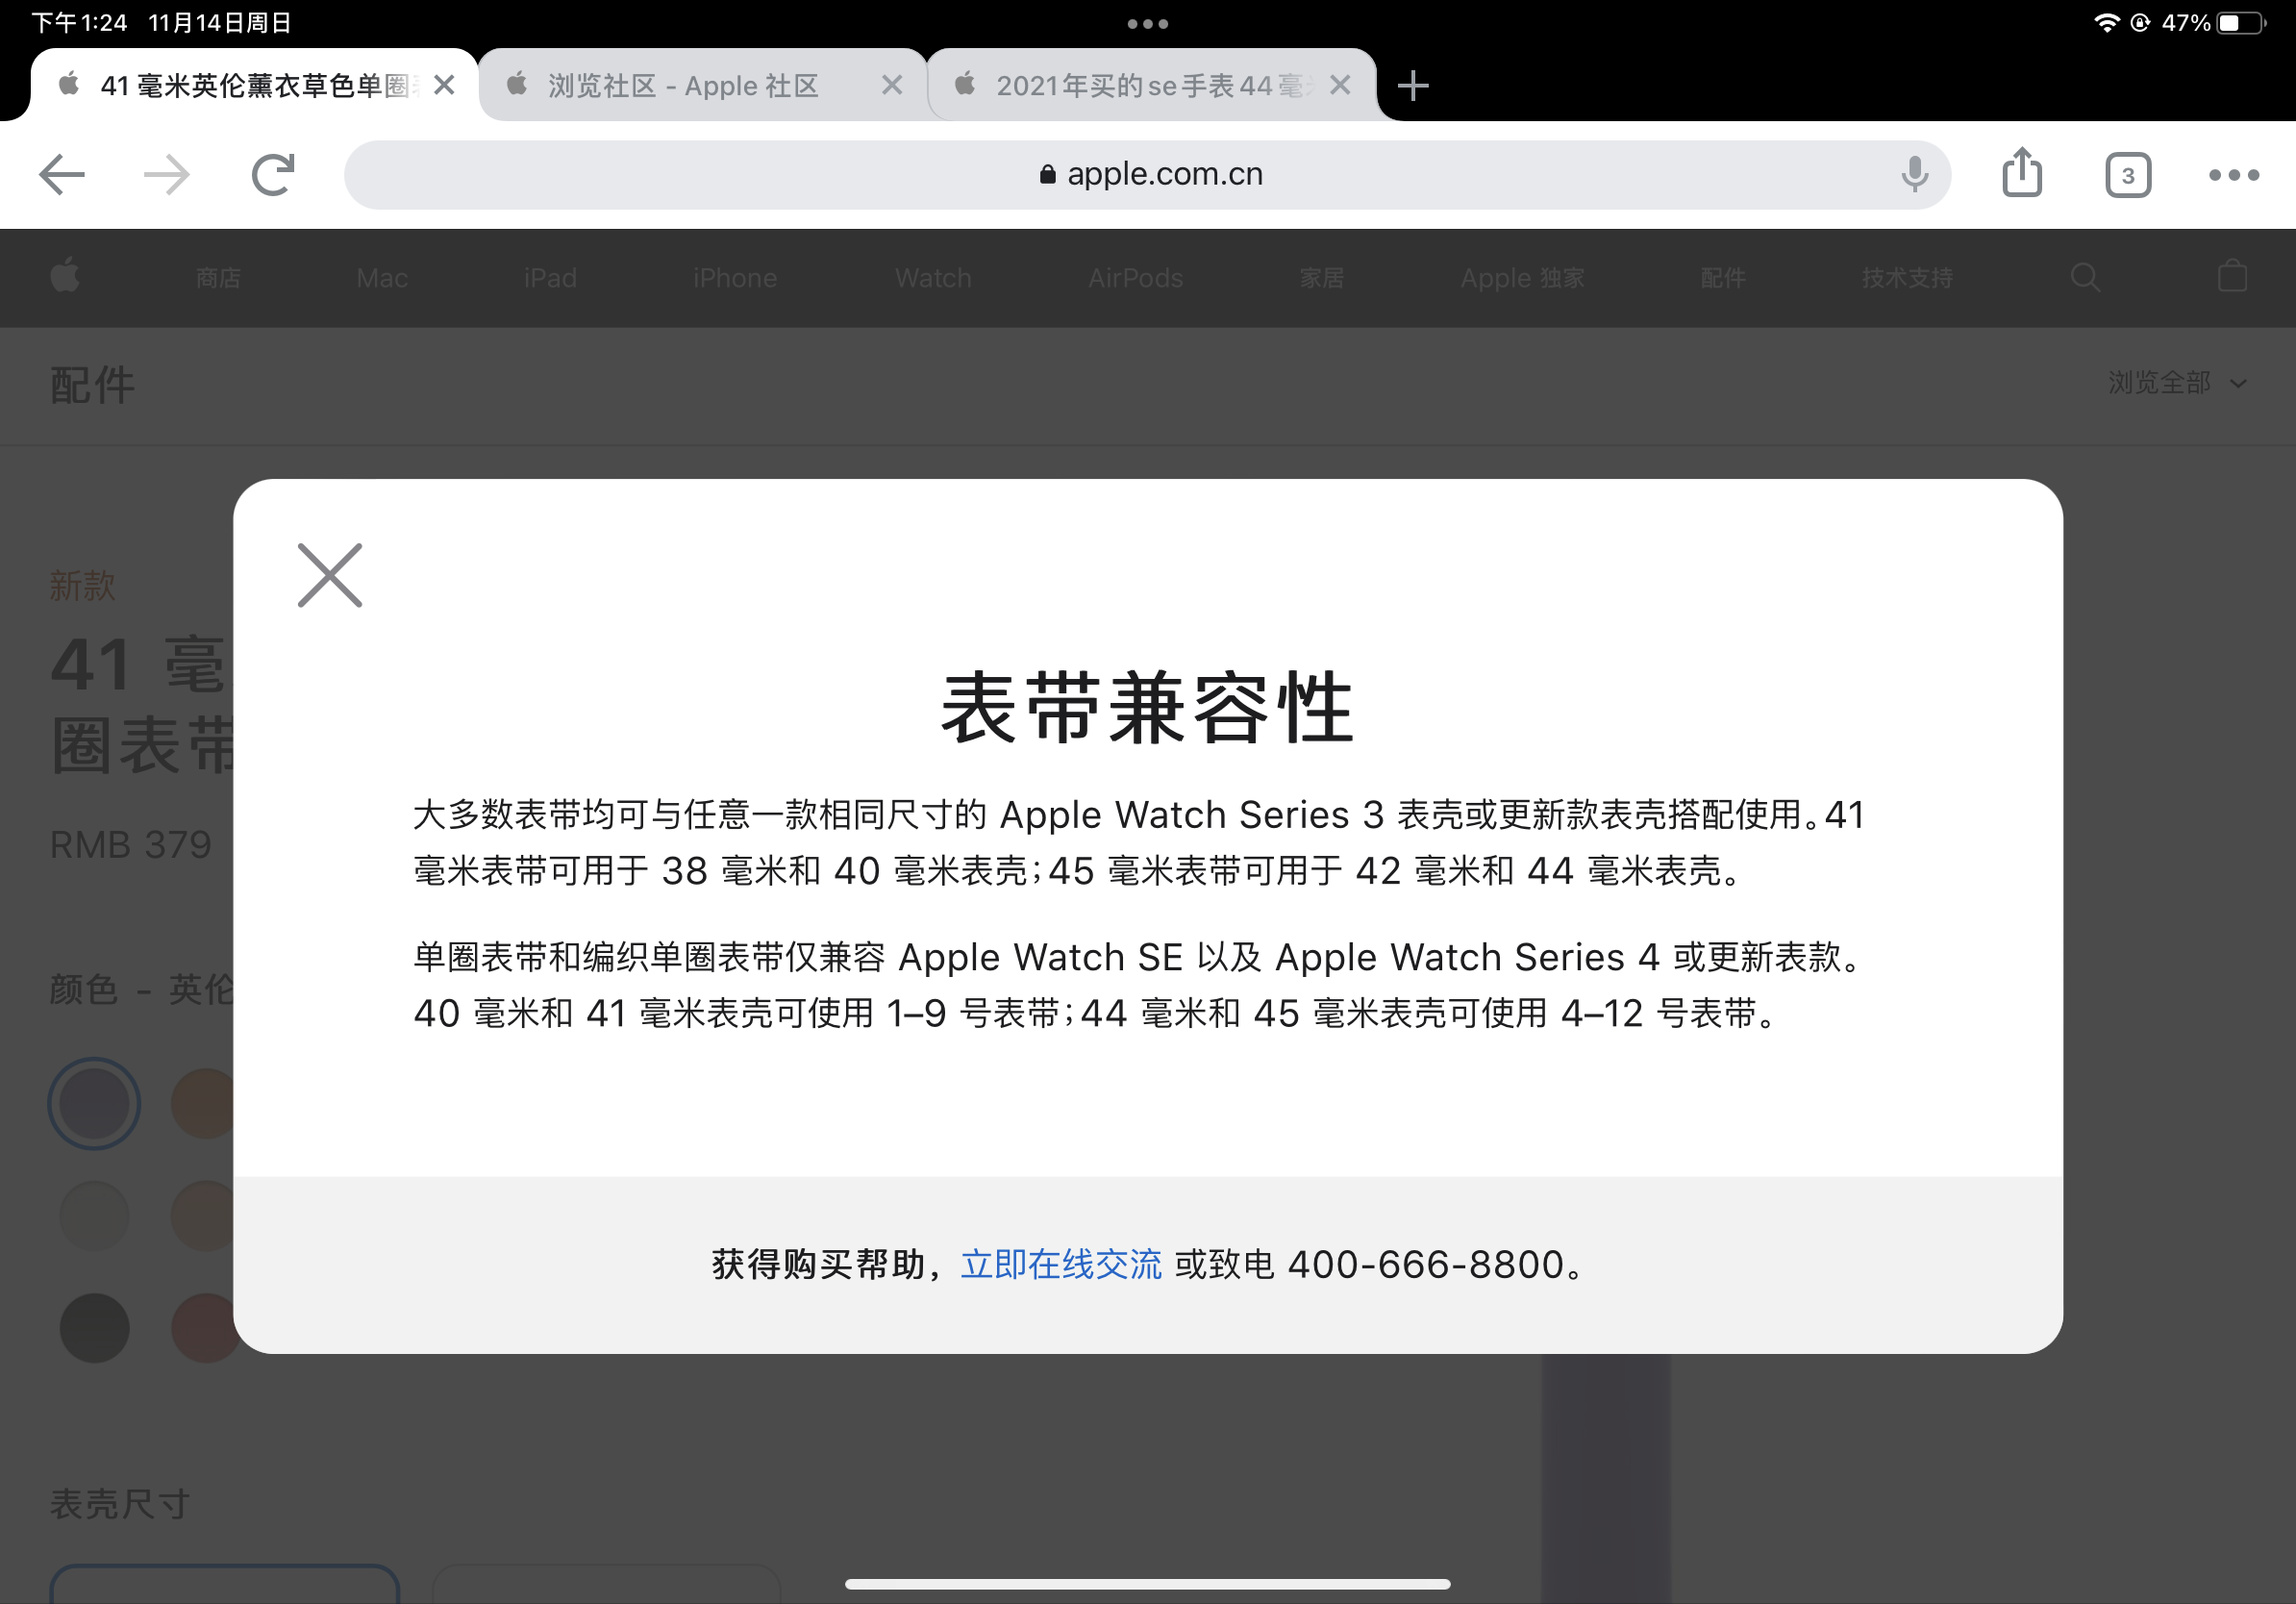The image size is (2296, 1604).
Task: Open the share sheet icon
Action: point(2021,173)
